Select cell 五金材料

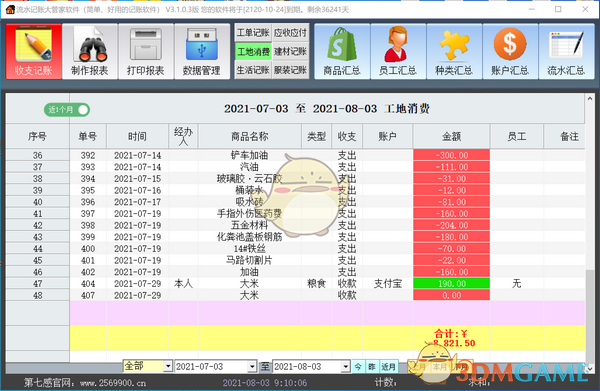250,225
